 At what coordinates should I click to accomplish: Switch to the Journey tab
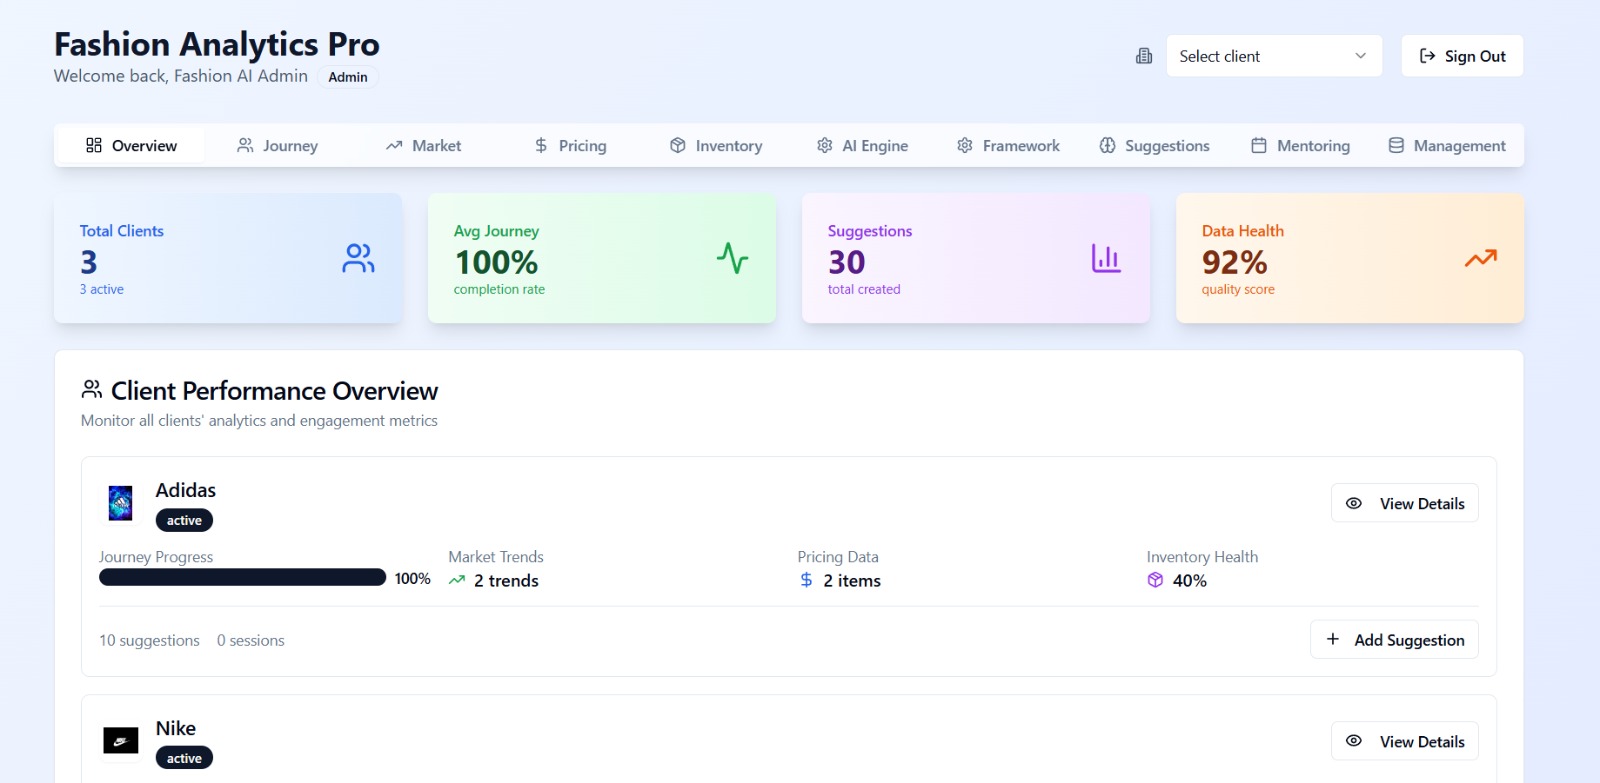coord(278,146)
